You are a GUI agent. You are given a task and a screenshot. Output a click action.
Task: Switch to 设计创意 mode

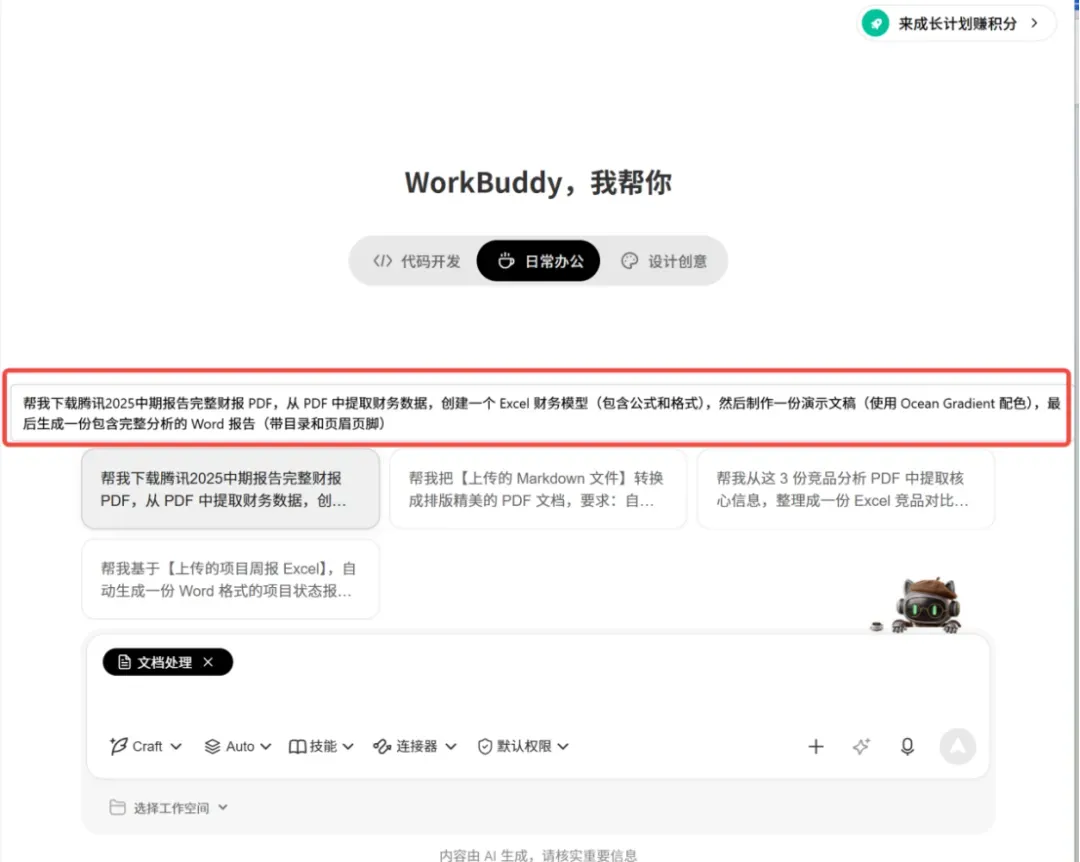coord(664,261)
